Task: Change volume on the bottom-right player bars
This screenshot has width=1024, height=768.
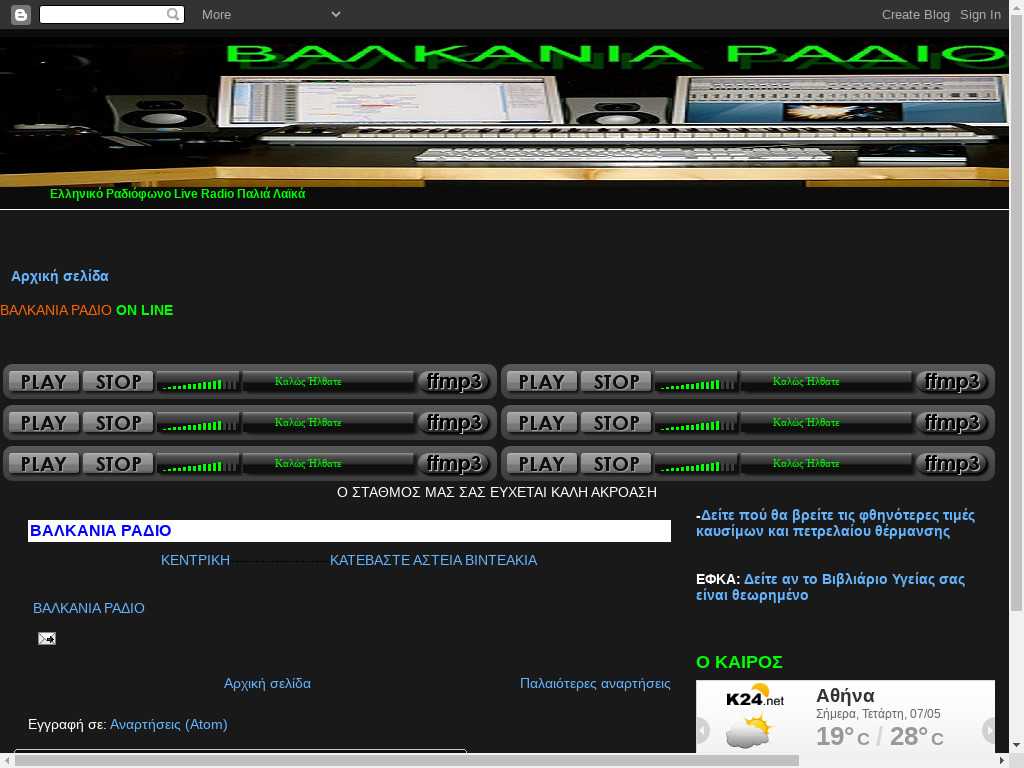Action: tap(696, 464)
